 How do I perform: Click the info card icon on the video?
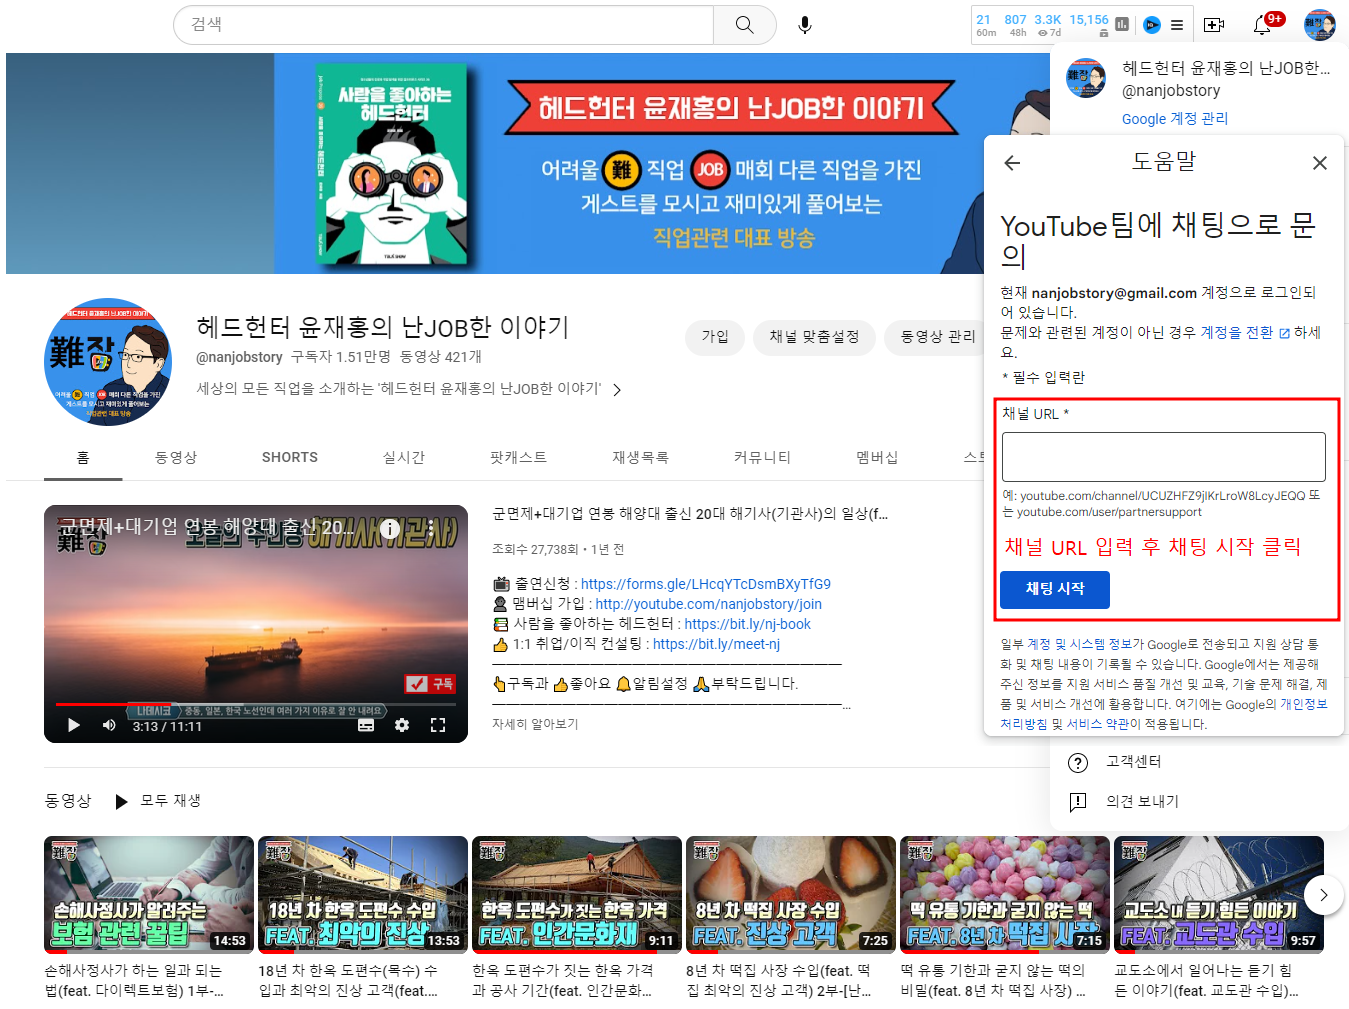pos(390,529)
